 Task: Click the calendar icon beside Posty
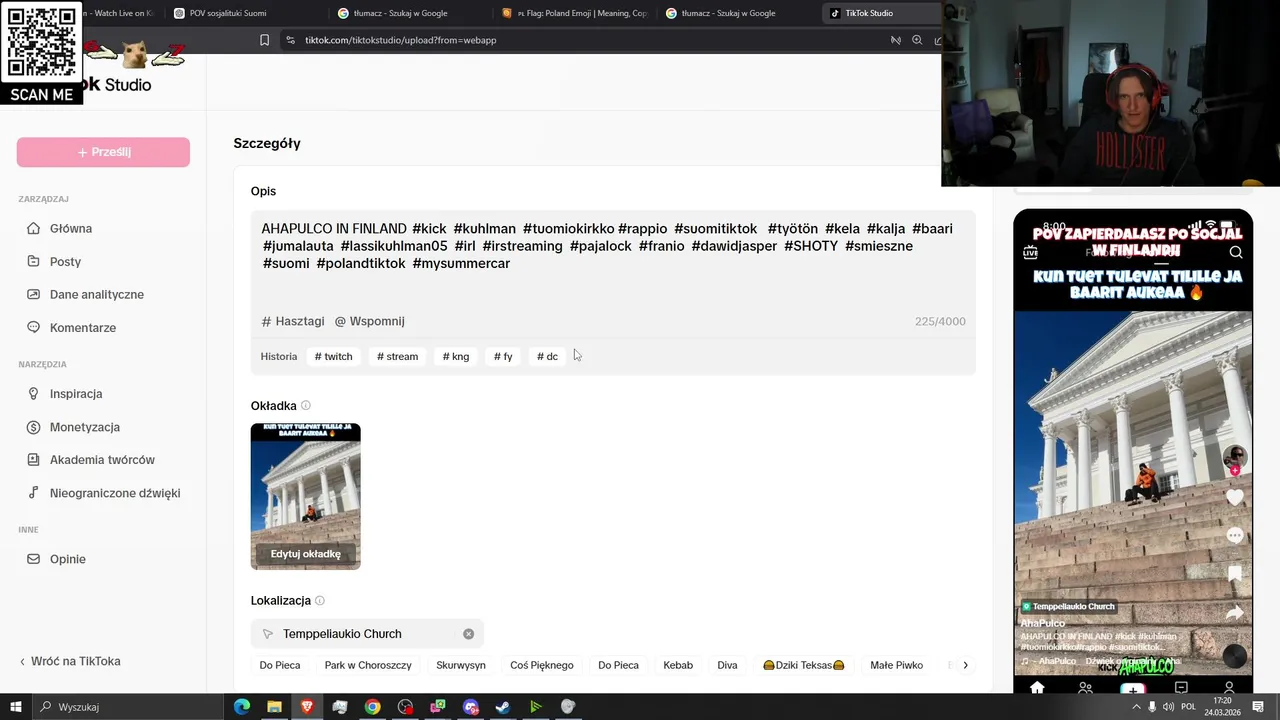(x=34, y=261)
